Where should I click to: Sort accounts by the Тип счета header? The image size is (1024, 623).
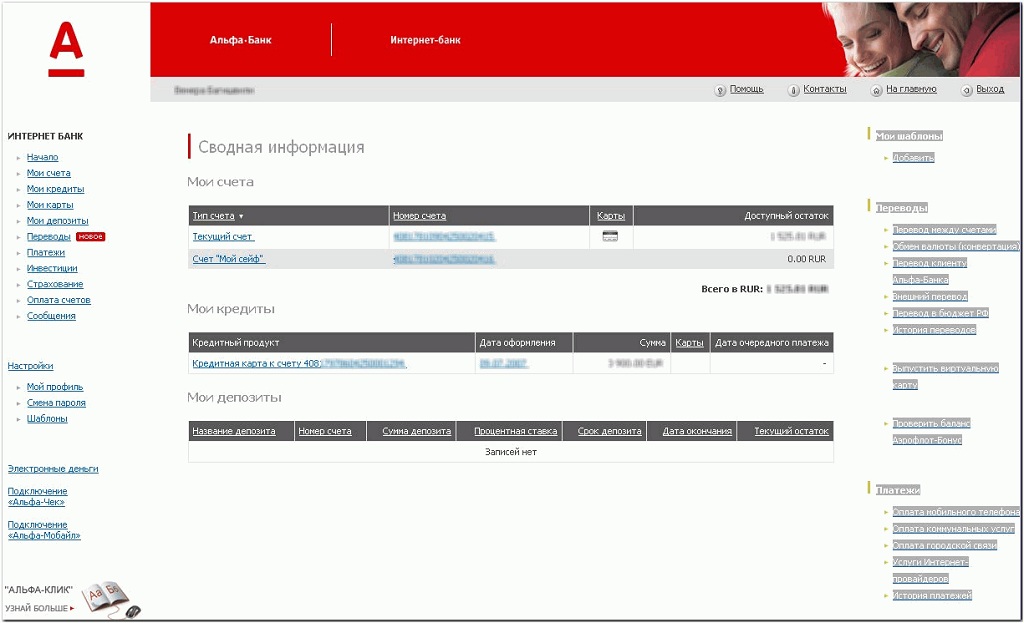(x=213, y=216)
